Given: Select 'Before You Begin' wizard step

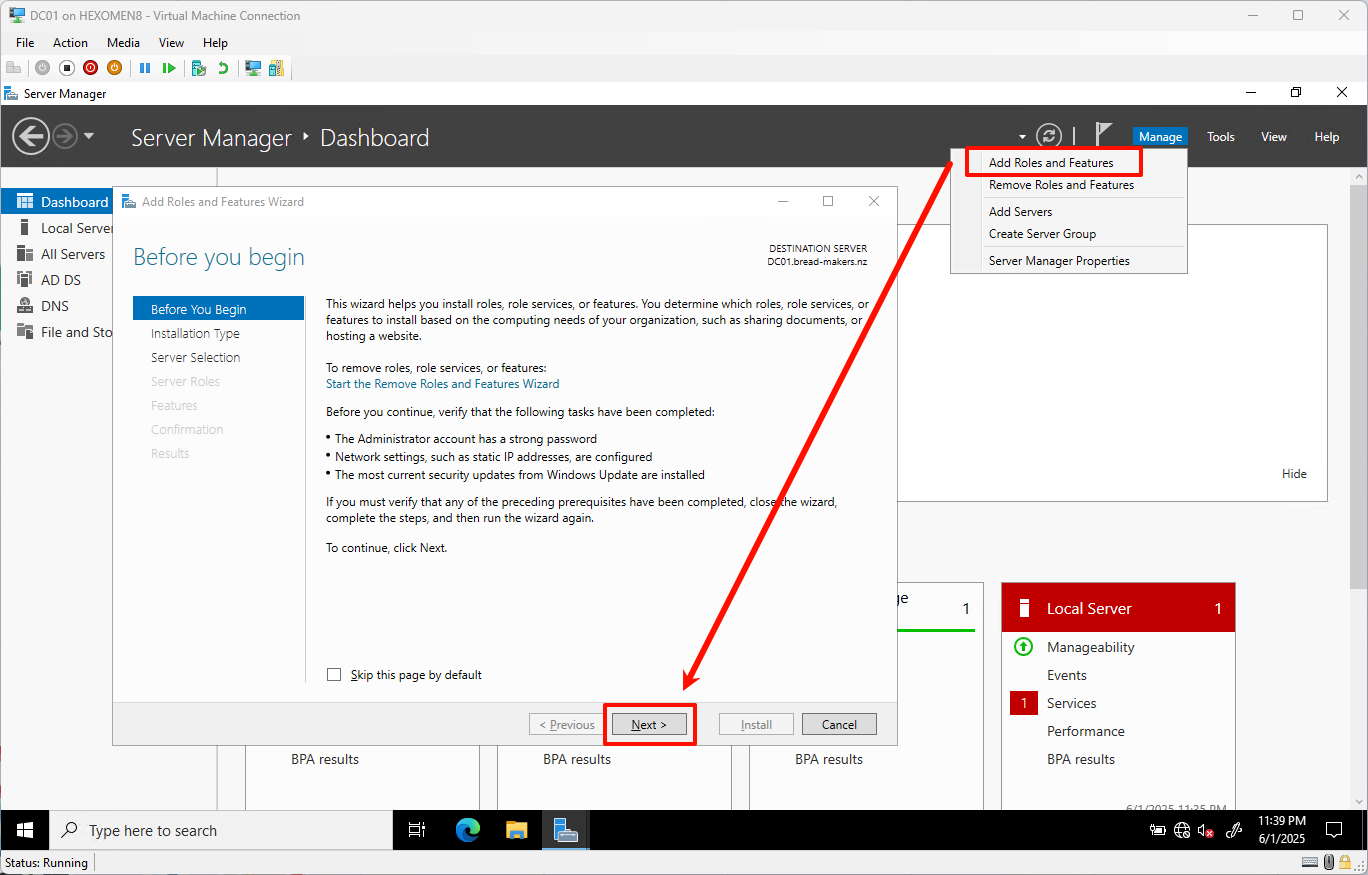Looking at the screenshot, I should pyautogui.click(x=218, y=309).
